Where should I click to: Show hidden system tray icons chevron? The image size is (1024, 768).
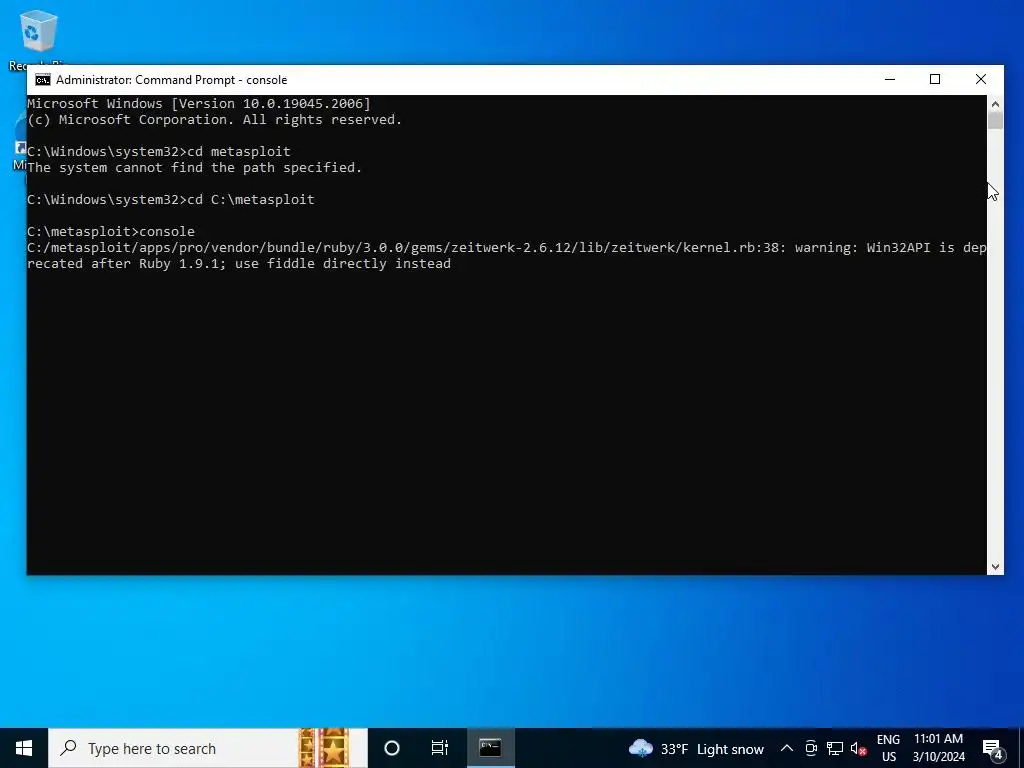tap(786, 748)
